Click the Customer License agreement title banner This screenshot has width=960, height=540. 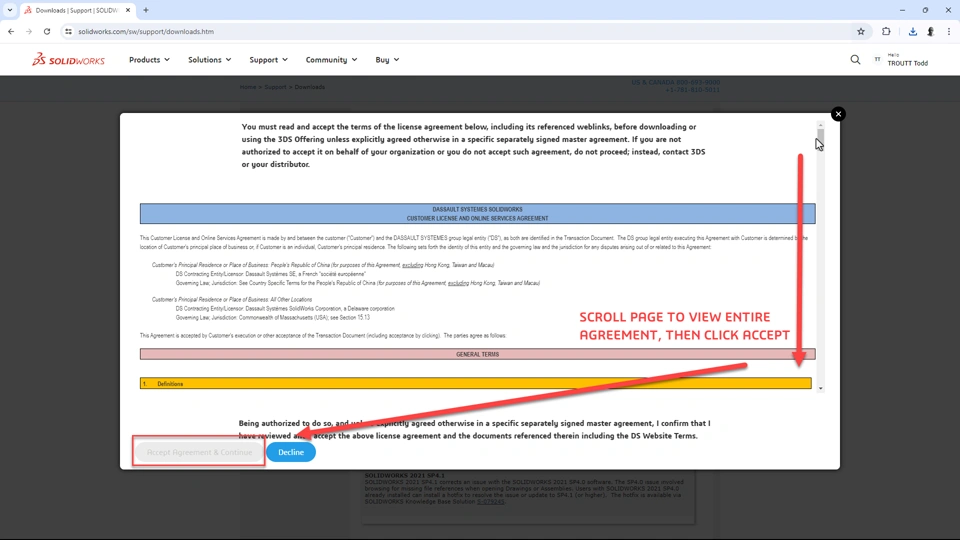[478, 214]
